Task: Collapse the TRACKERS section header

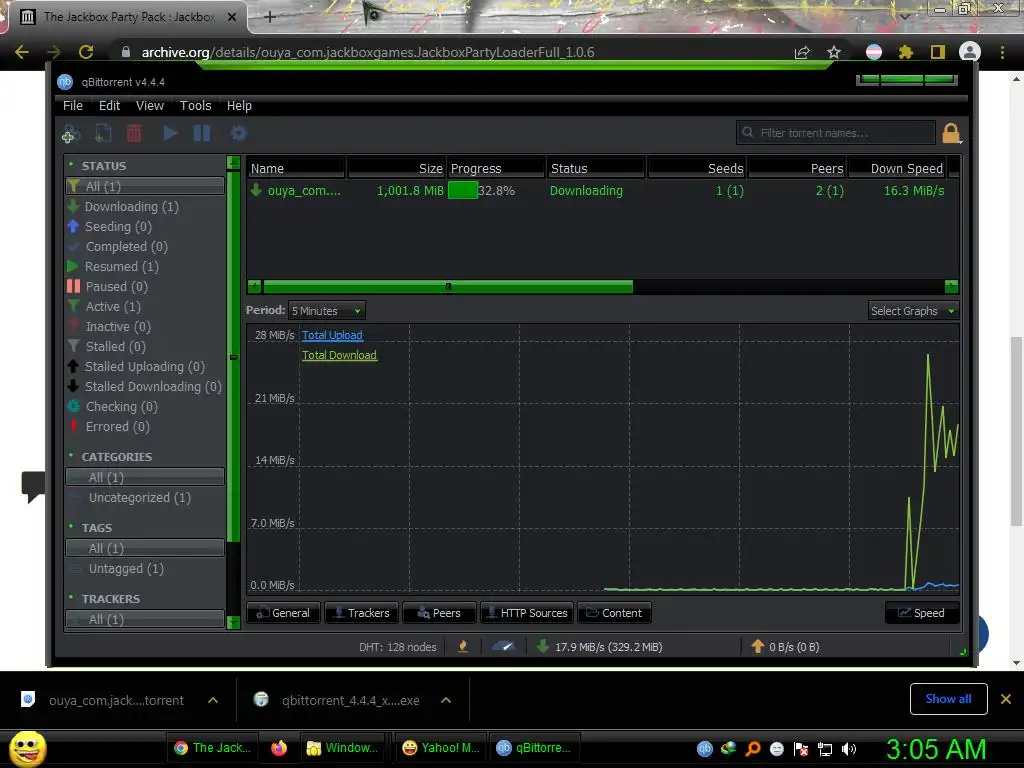Action: 110,599
